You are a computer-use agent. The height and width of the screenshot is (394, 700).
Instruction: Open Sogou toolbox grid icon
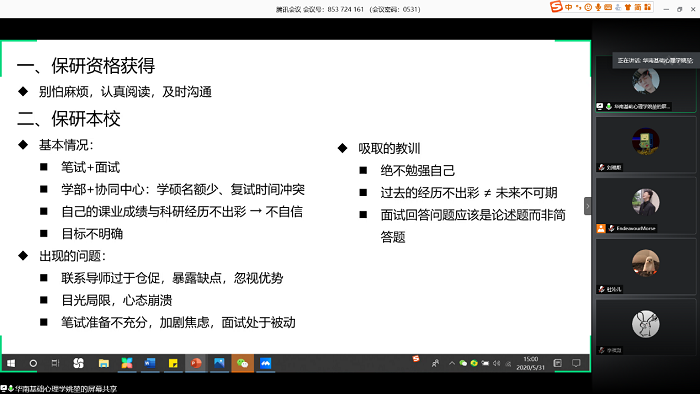point(647,7)
